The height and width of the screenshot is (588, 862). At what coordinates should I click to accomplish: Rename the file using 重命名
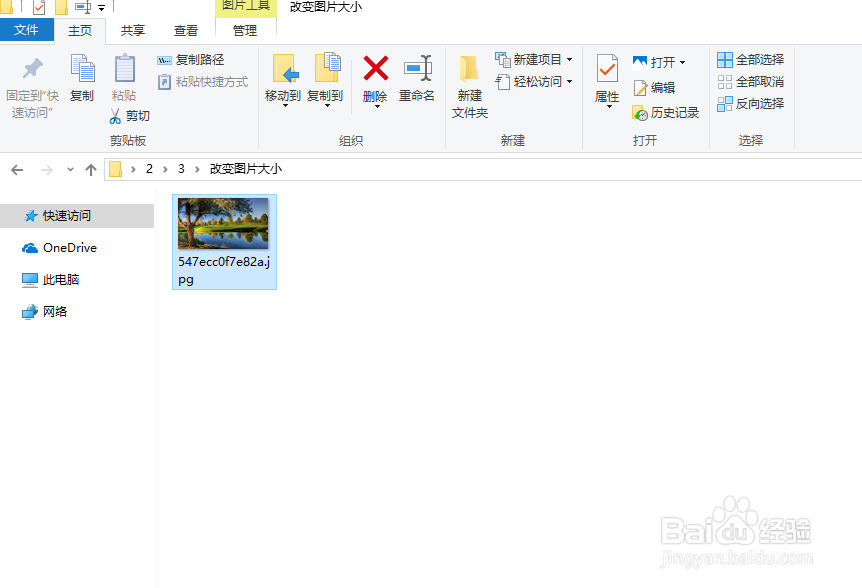click(417, 79)
